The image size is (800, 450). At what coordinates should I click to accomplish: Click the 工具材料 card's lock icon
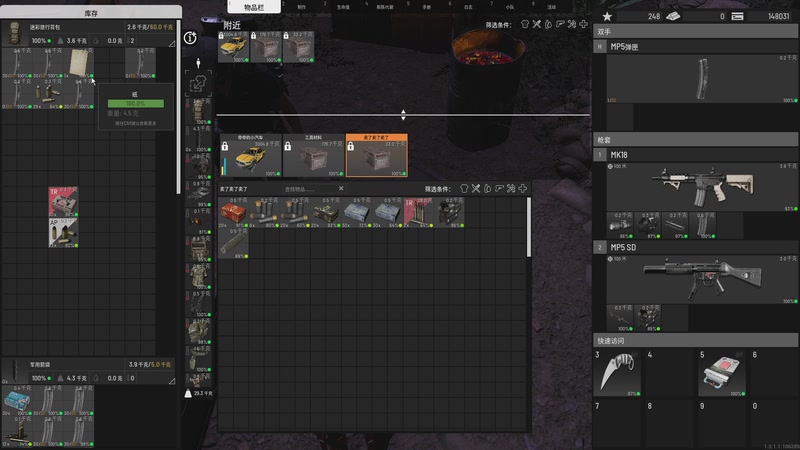288,146
